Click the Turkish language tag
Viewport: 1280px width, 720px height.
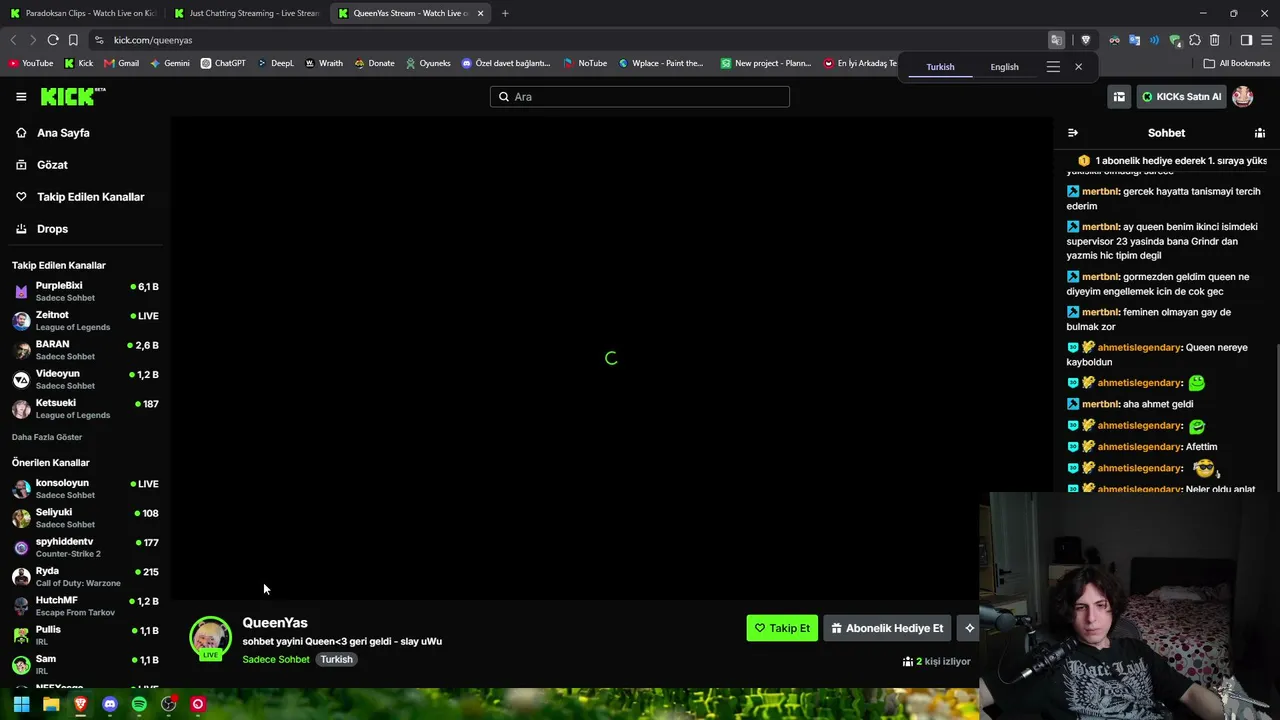coord(336,660)
